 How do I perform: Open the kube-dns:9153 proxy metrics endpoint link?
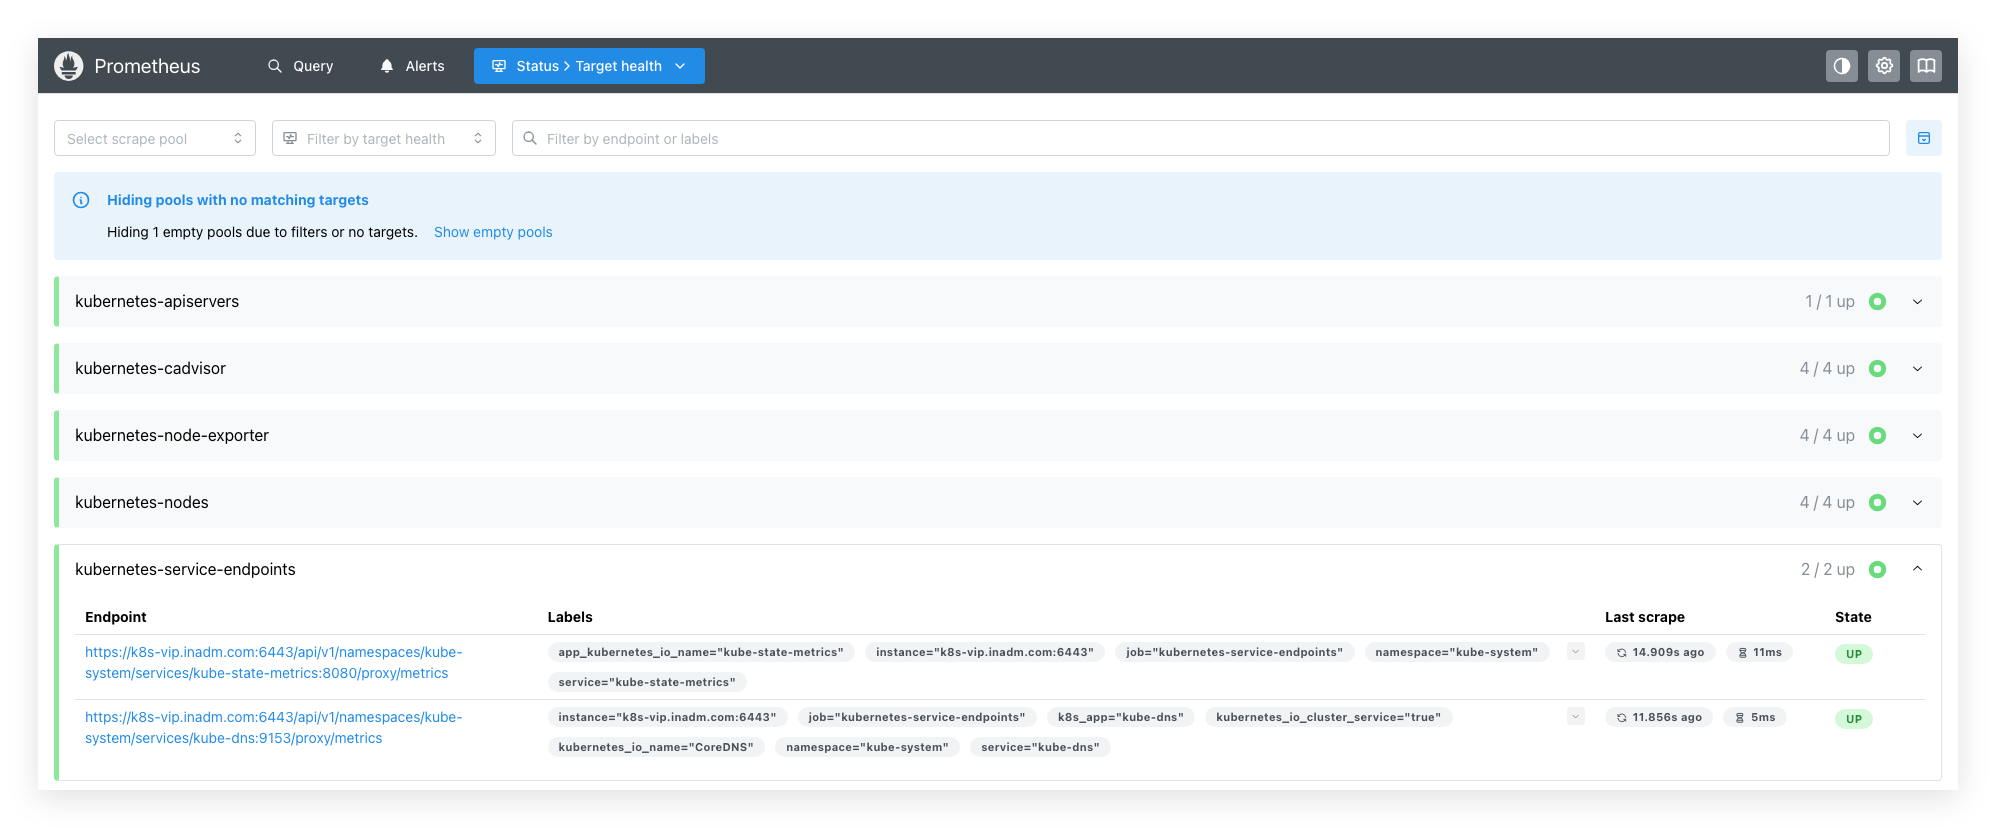(x=274, y=727)
